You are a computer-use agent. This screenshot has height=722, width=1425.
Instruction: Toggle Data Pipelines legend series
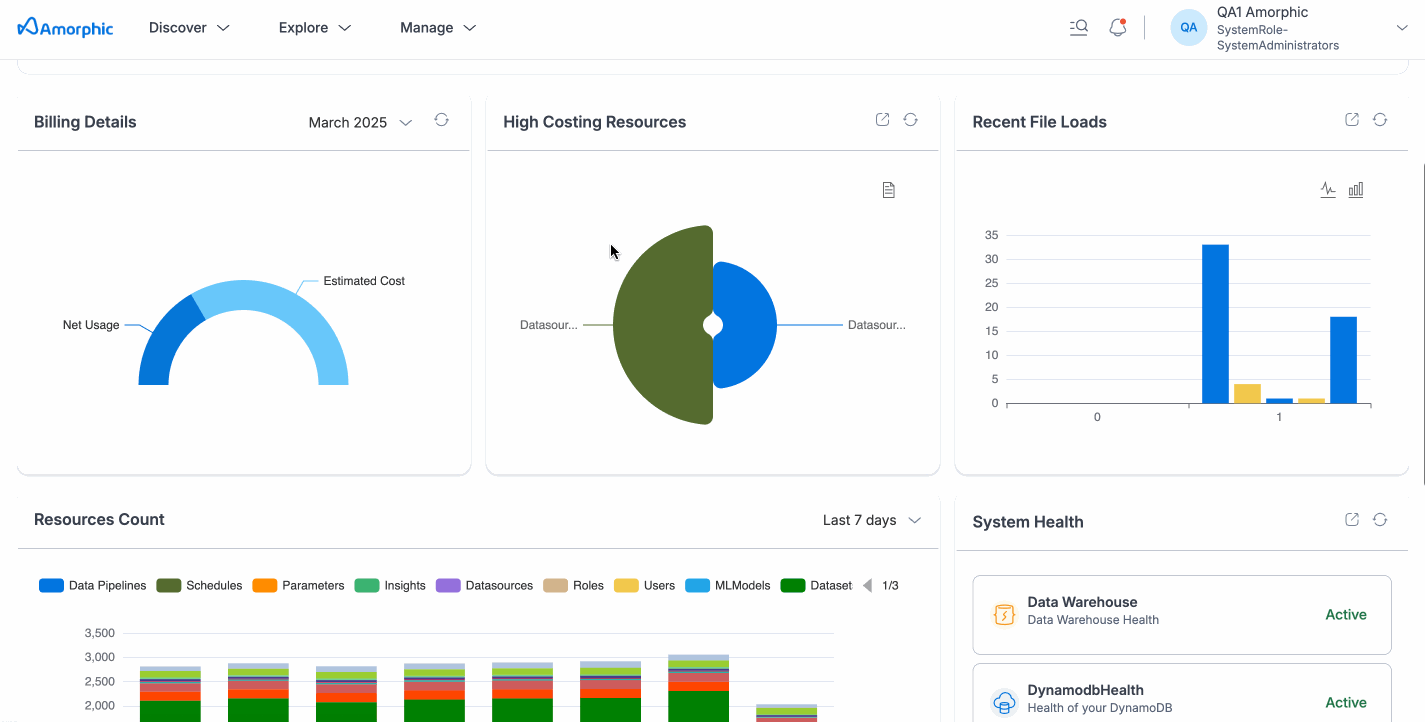pos(92,585)
